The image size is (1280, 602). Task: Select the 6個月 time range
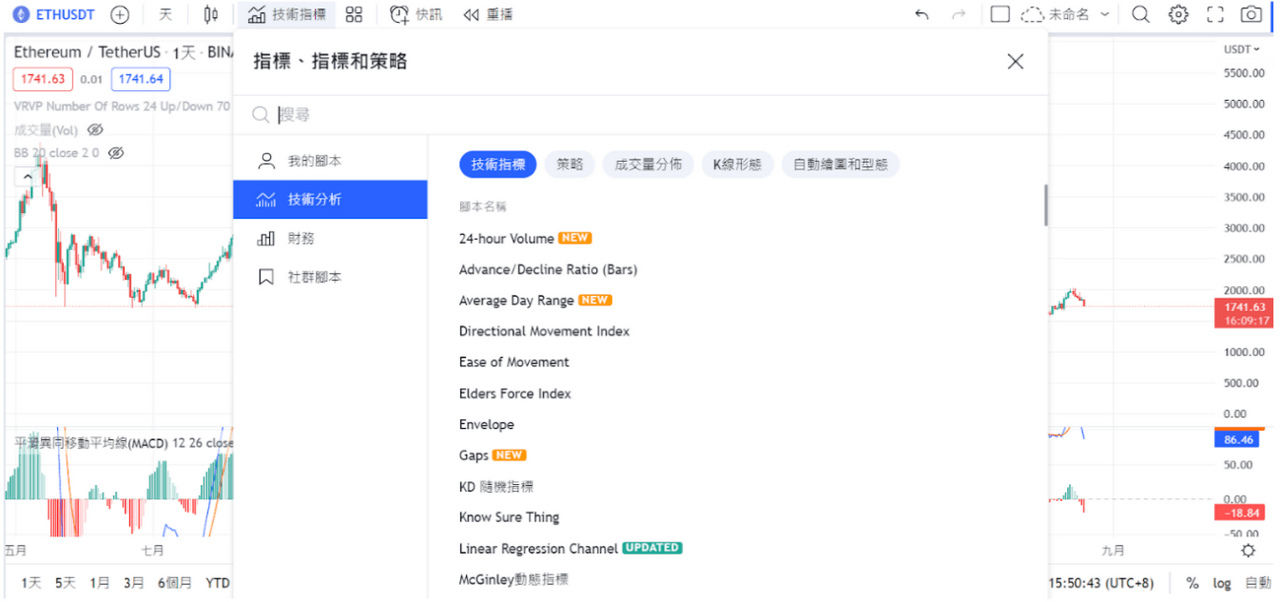[174, 583]
